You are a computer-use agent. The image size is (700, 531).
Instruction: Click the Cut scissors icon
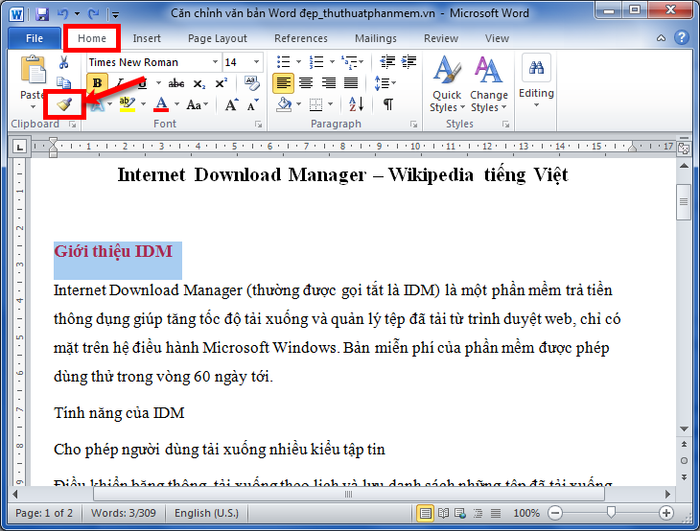click(64, 62)
